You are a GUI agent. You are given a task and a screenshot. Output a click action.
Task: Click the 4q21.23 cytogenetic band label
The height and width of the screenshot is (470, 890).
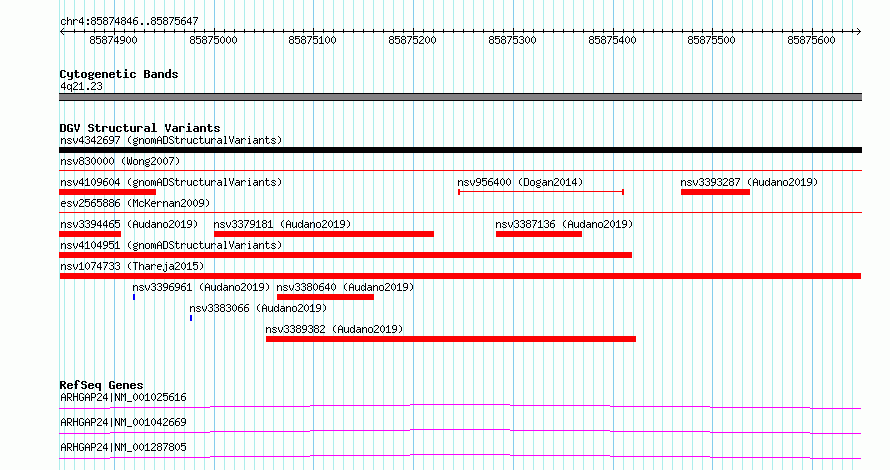tap(82, 86)
